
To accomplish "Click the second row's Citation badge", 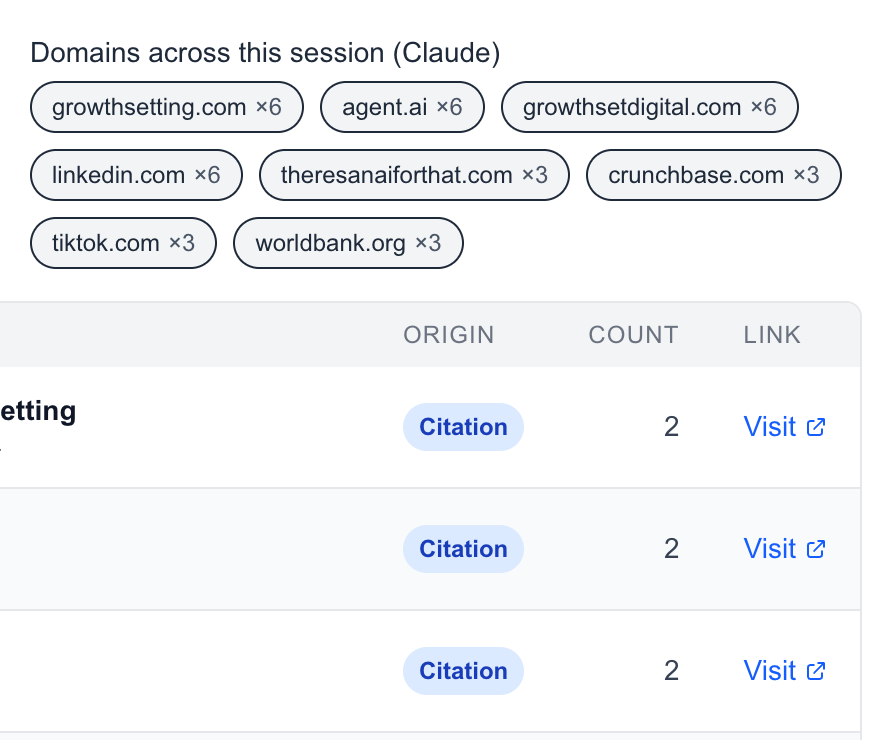I will click(x=463, y=549).
